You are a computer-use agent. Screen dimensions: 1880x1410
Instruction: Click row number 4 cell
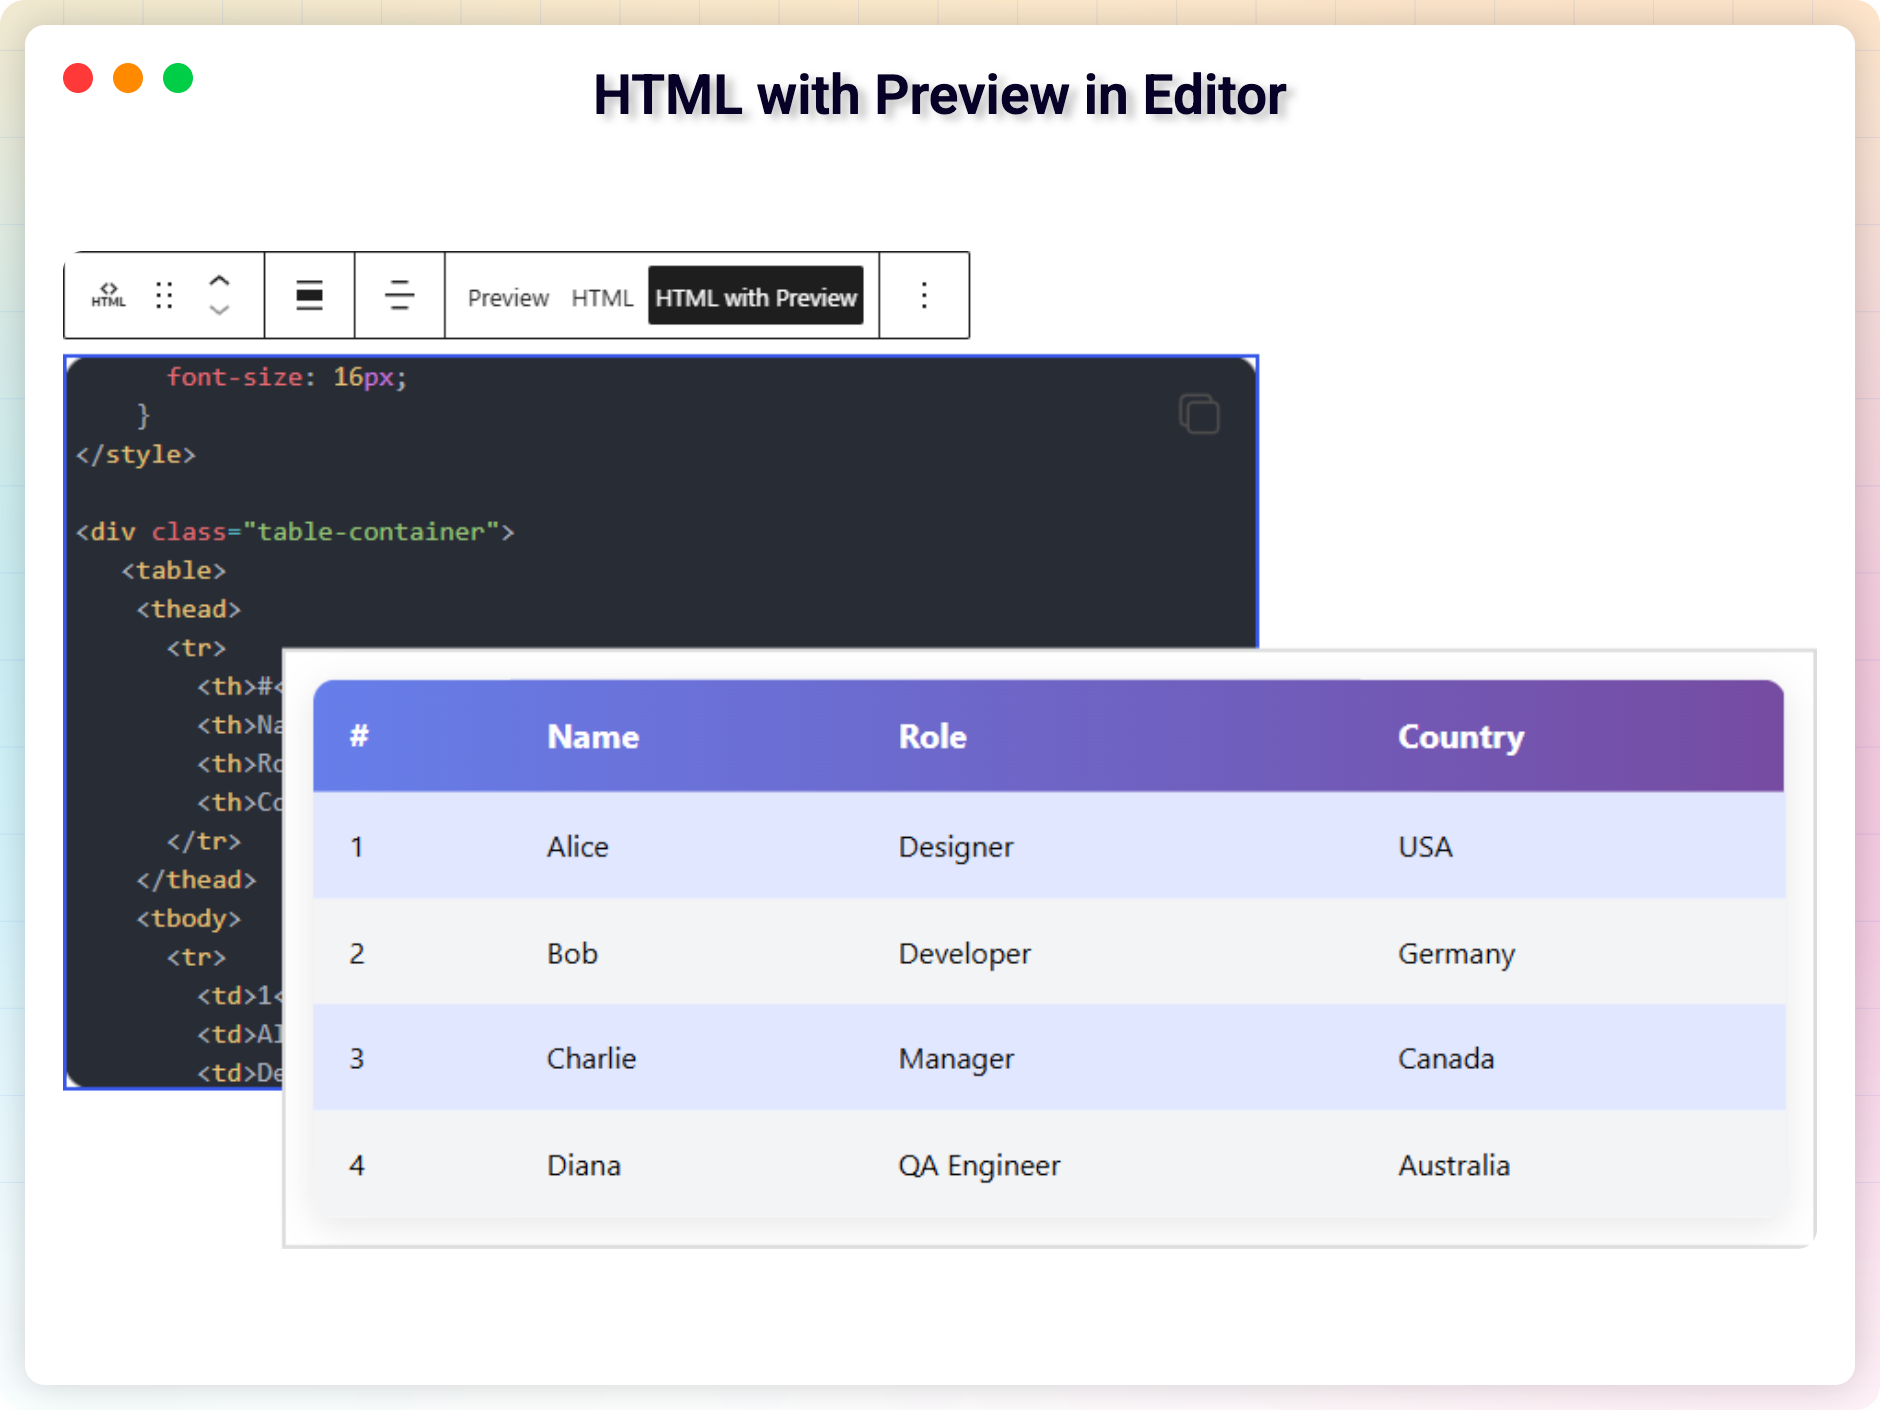[x=357, y=1165]
